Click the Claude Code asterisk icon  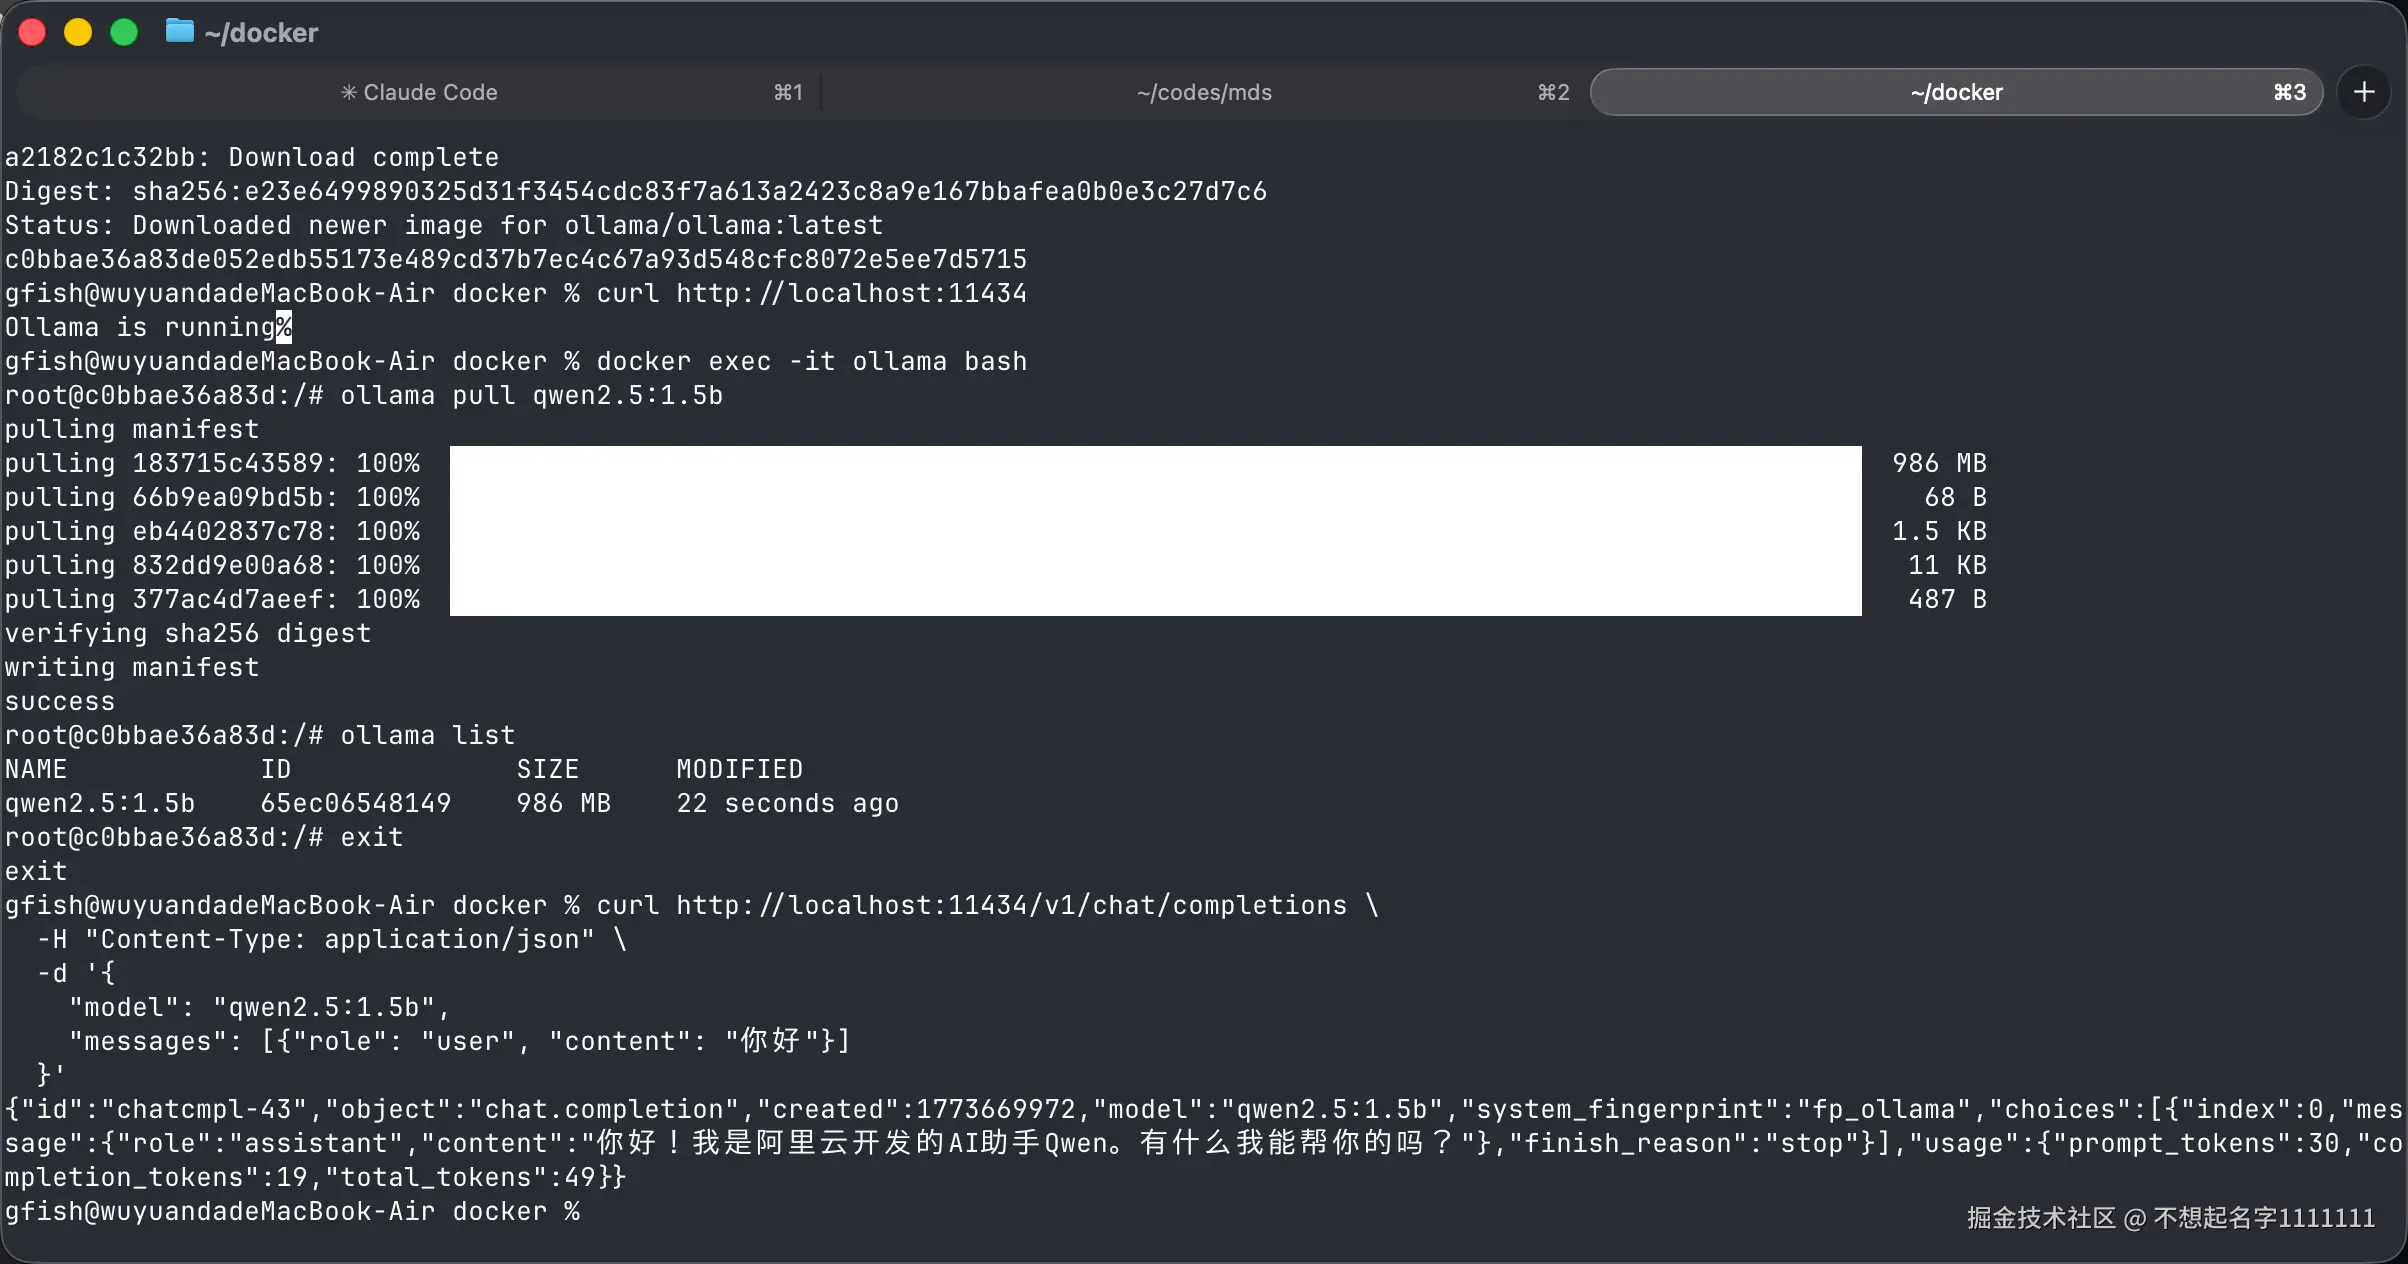click(348, 92)
